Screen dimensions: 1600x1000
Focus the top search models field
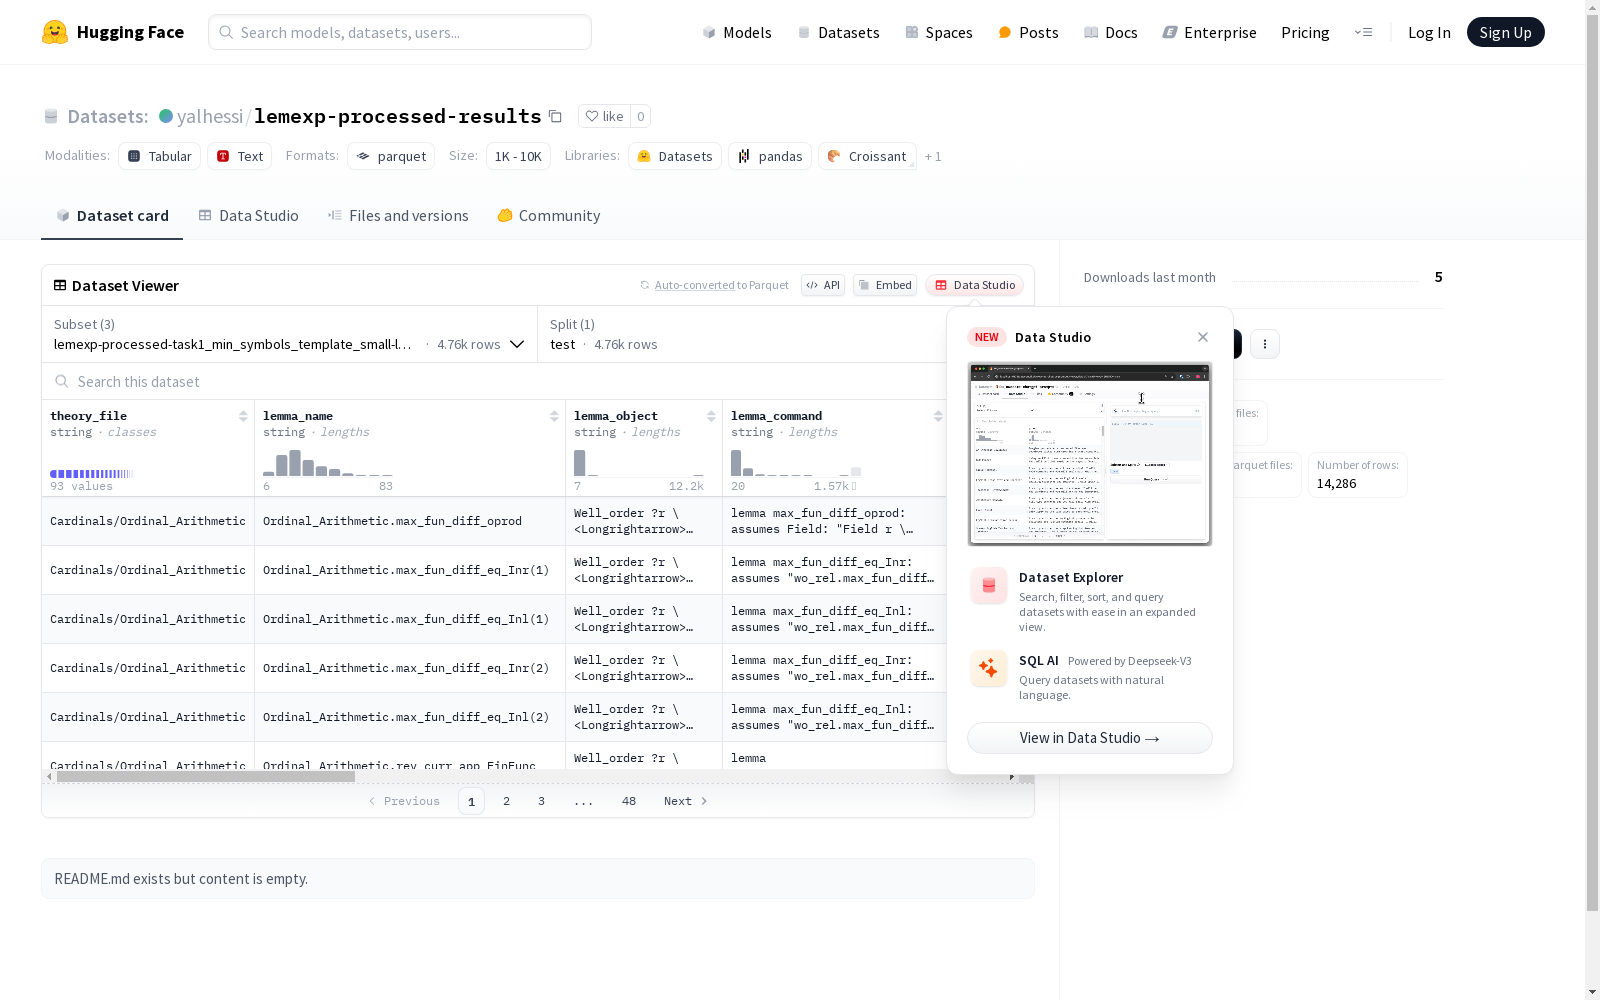pyautogui.click(x=400, y=32)
